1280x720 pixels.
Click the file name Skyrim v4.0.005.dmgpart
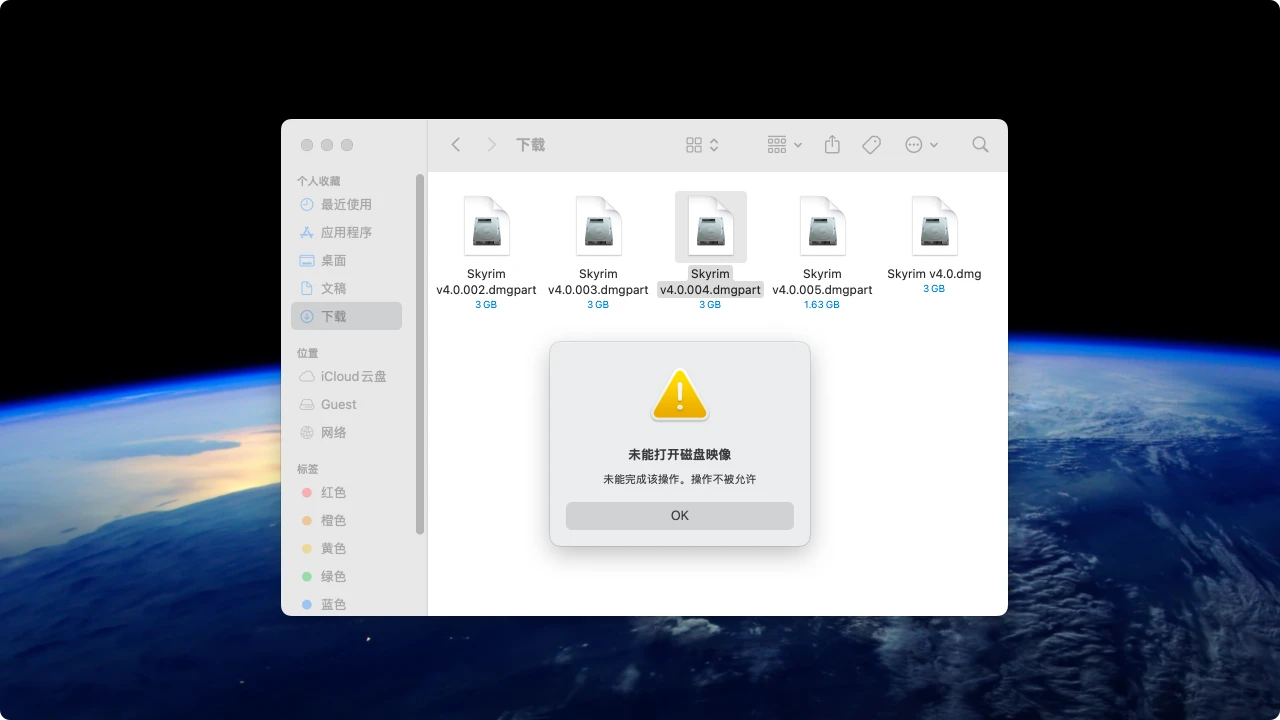[822, 282]
